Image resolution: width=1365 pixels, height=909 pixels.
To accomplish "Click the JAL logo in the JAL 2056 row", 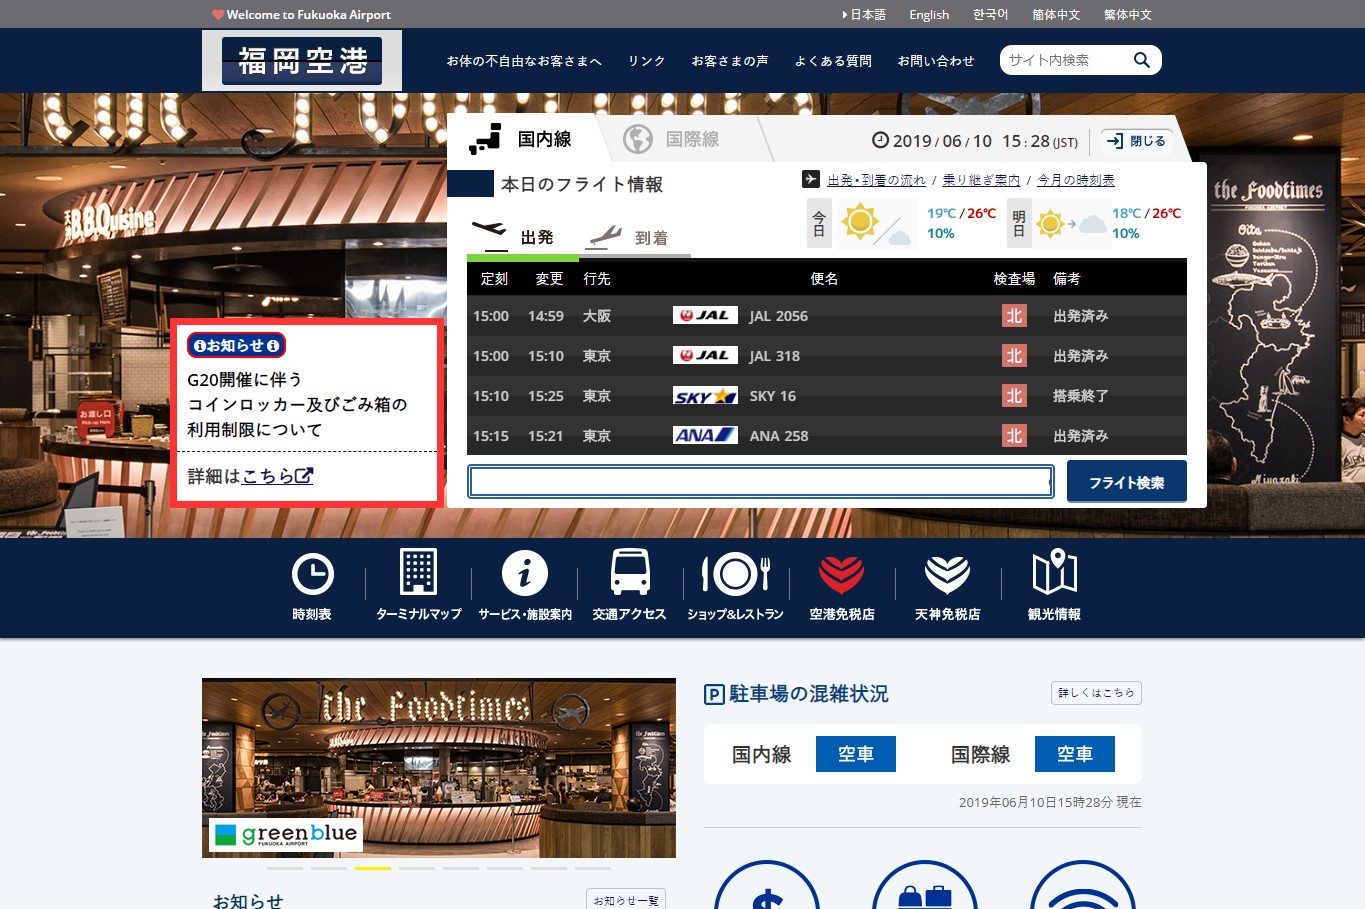I will coord(705,315).
